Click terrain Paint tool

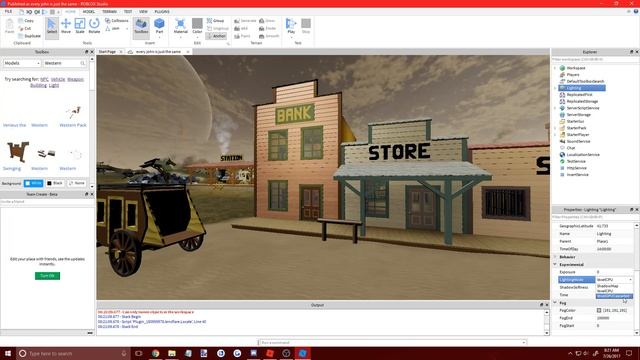pos(242,36)
